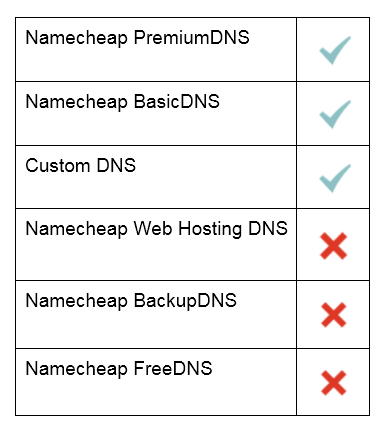Select the Namecheap PremiumDNS label
This screenshot has width=385, height=428.
137,38
